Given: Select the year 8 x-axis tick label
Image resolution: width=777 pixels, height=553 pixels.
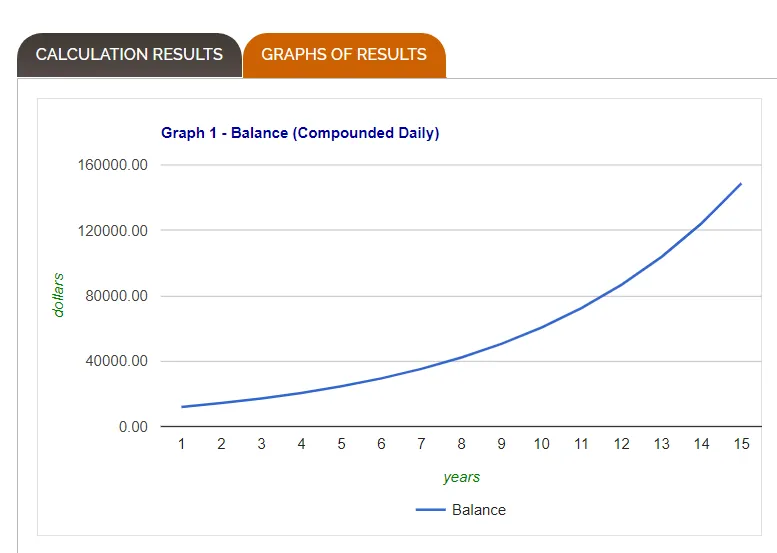Looking at the screenshot, I should [x=461, y=444].
